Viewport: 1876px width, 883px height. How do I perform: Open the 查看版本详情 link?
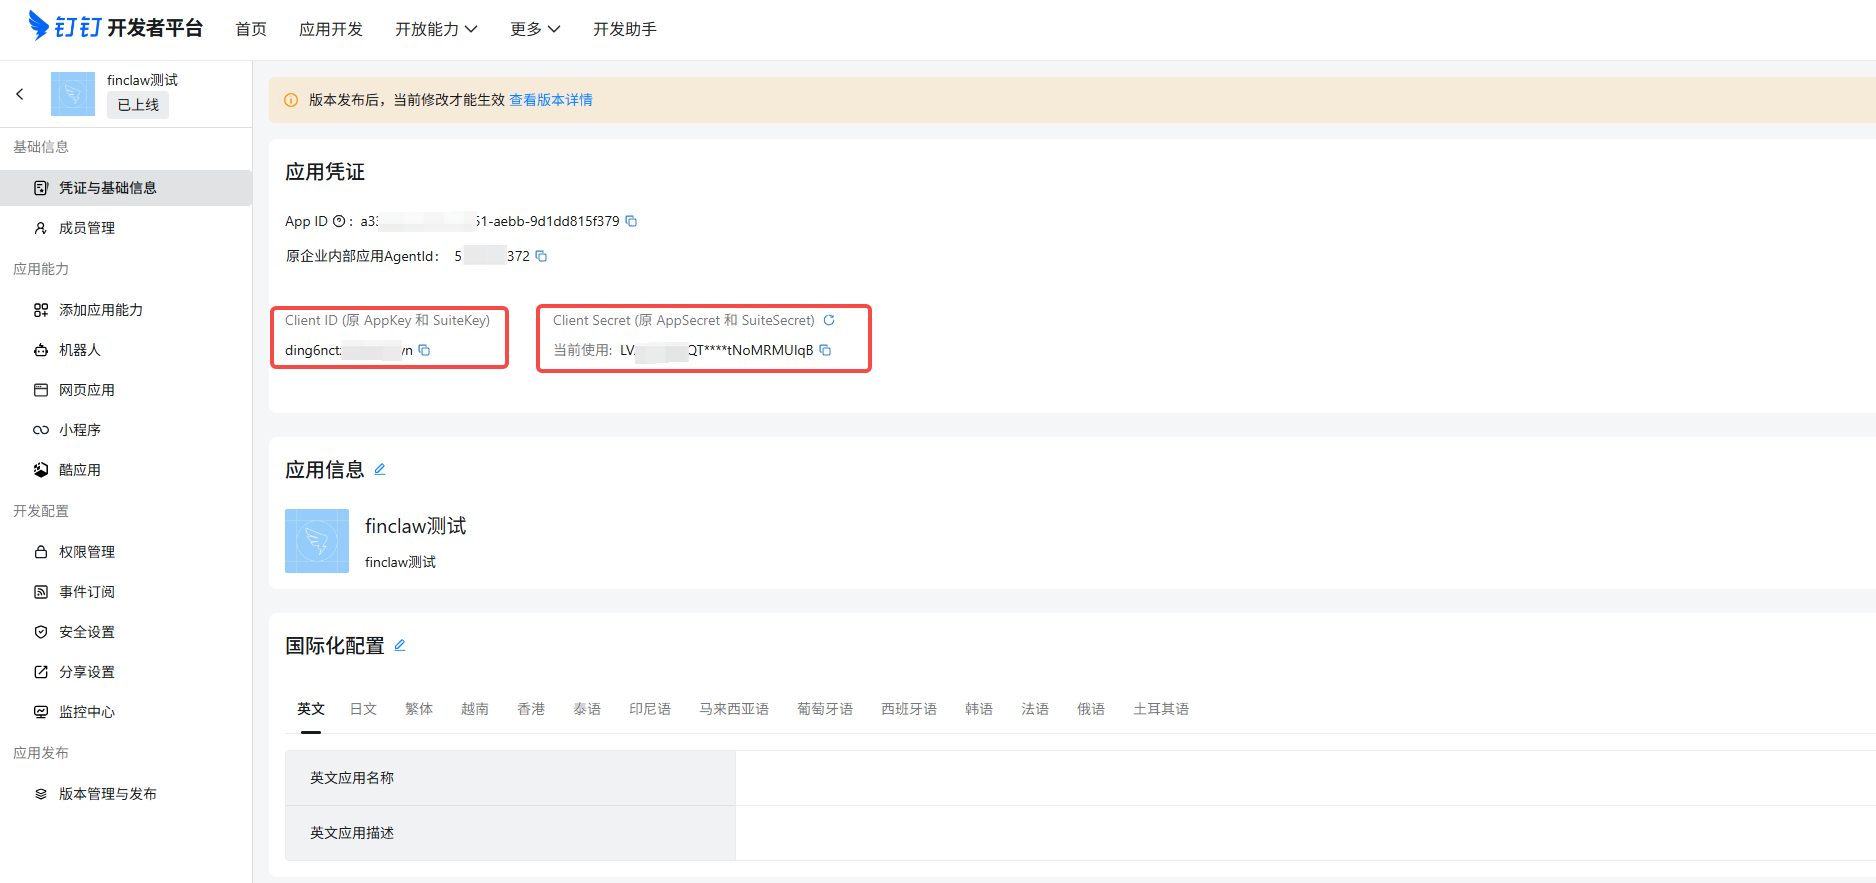coord(551,100)
